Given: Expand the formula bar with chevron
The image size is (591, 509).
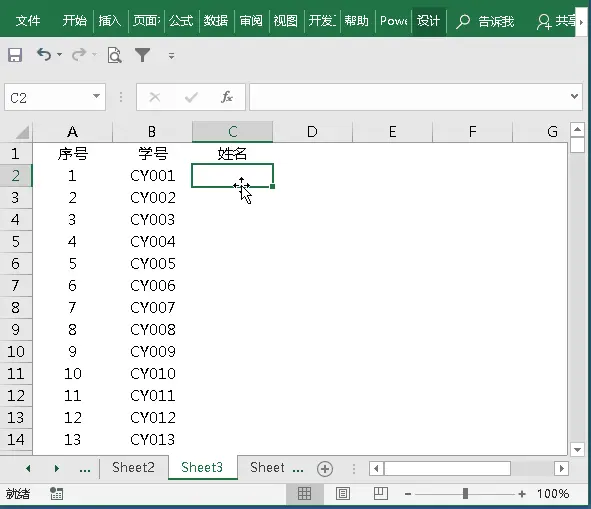Looking at the screenshot, I should pyautogui.click(x=574, y=97).
